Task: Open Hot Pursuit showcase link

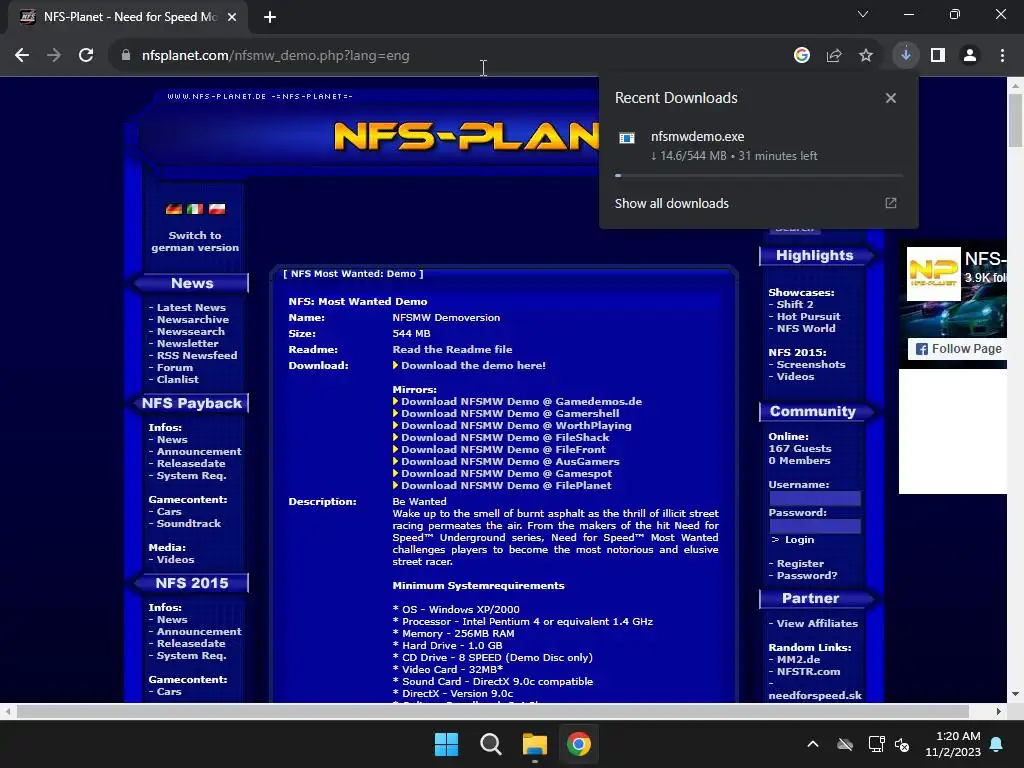Action: point(808,316)
